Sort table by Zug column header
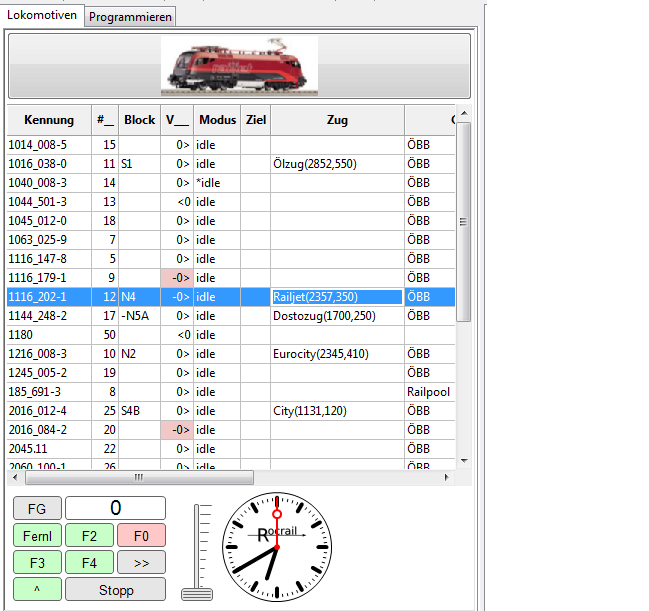The height and width of the screenshot is (611, 649). pyautogui.click(x=337, y=120)
